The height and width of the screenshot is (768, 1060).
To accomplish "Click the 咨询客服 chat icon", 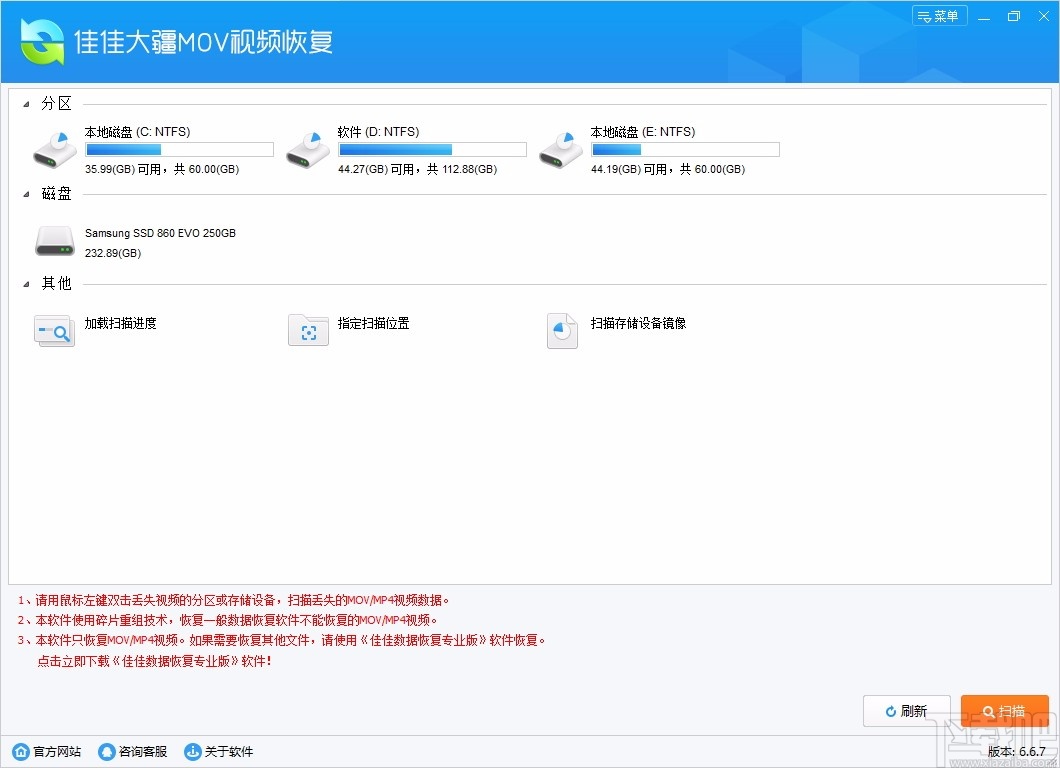I will pyautogui.click(x=106, y=751).
